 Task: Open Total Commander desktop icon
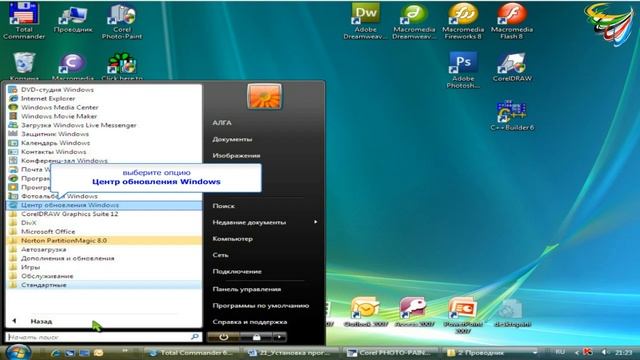click(x=24, y=20)
